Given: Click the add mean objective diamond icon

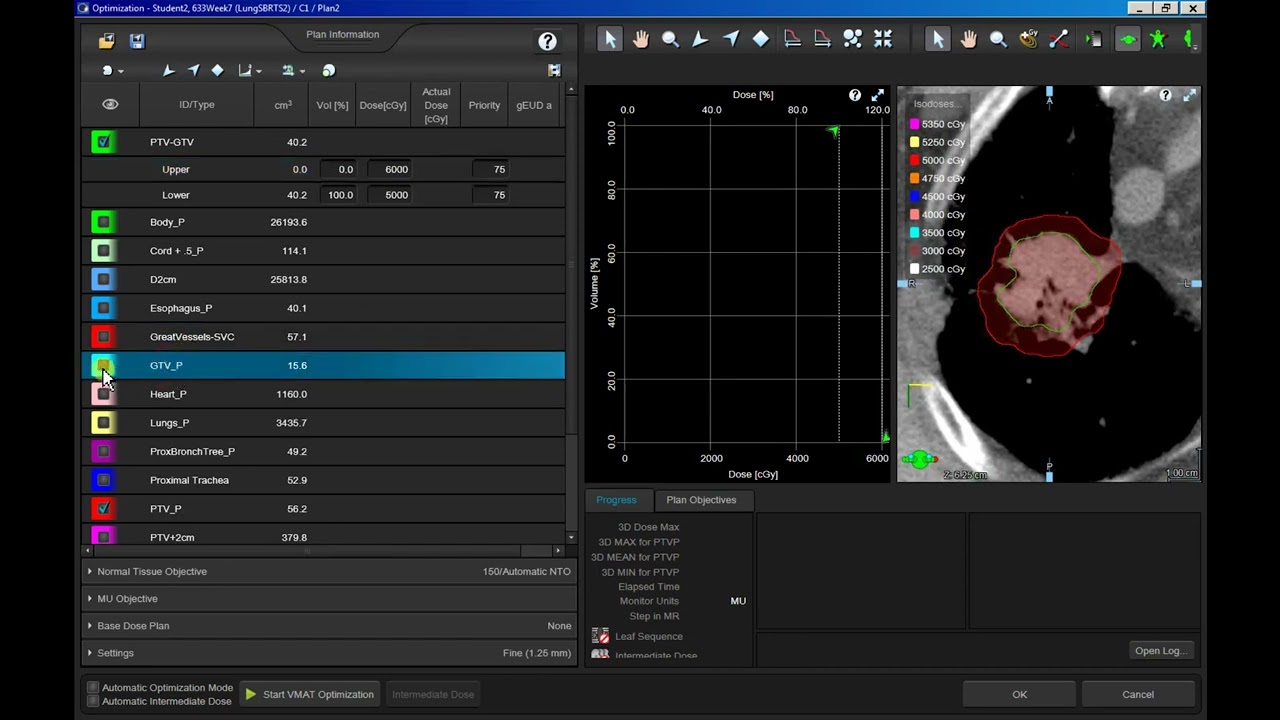Looking at the screenshot, I should pos(217,70).
